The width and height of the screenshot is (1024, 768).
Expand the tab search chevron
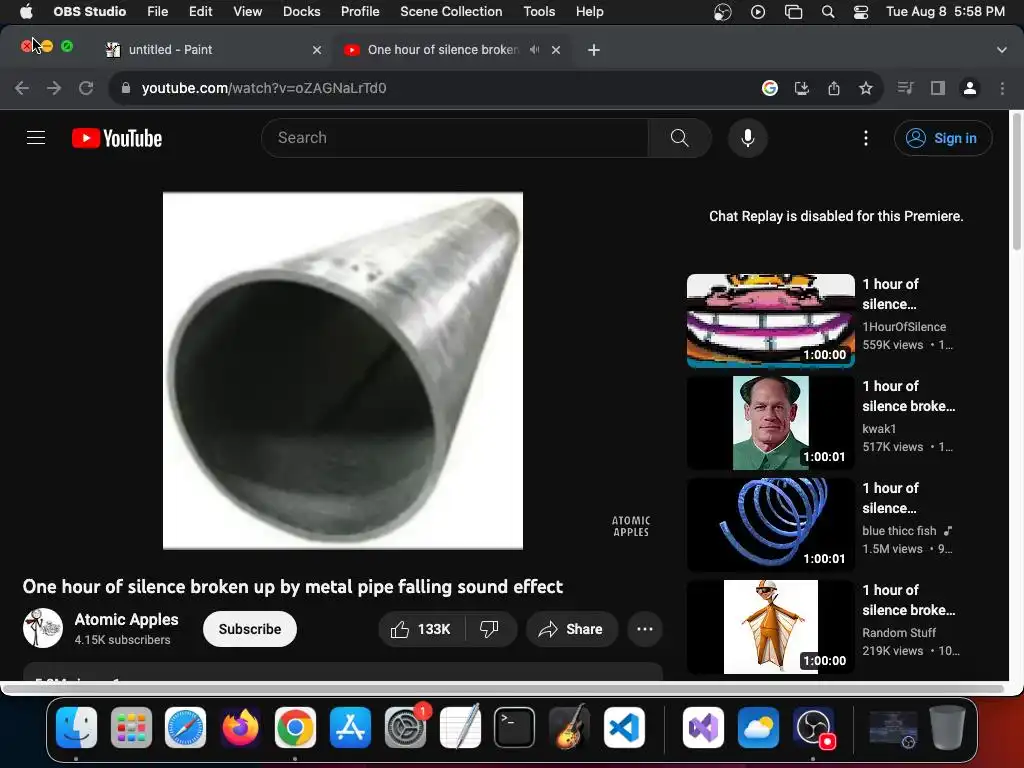tap(1001, 50)
